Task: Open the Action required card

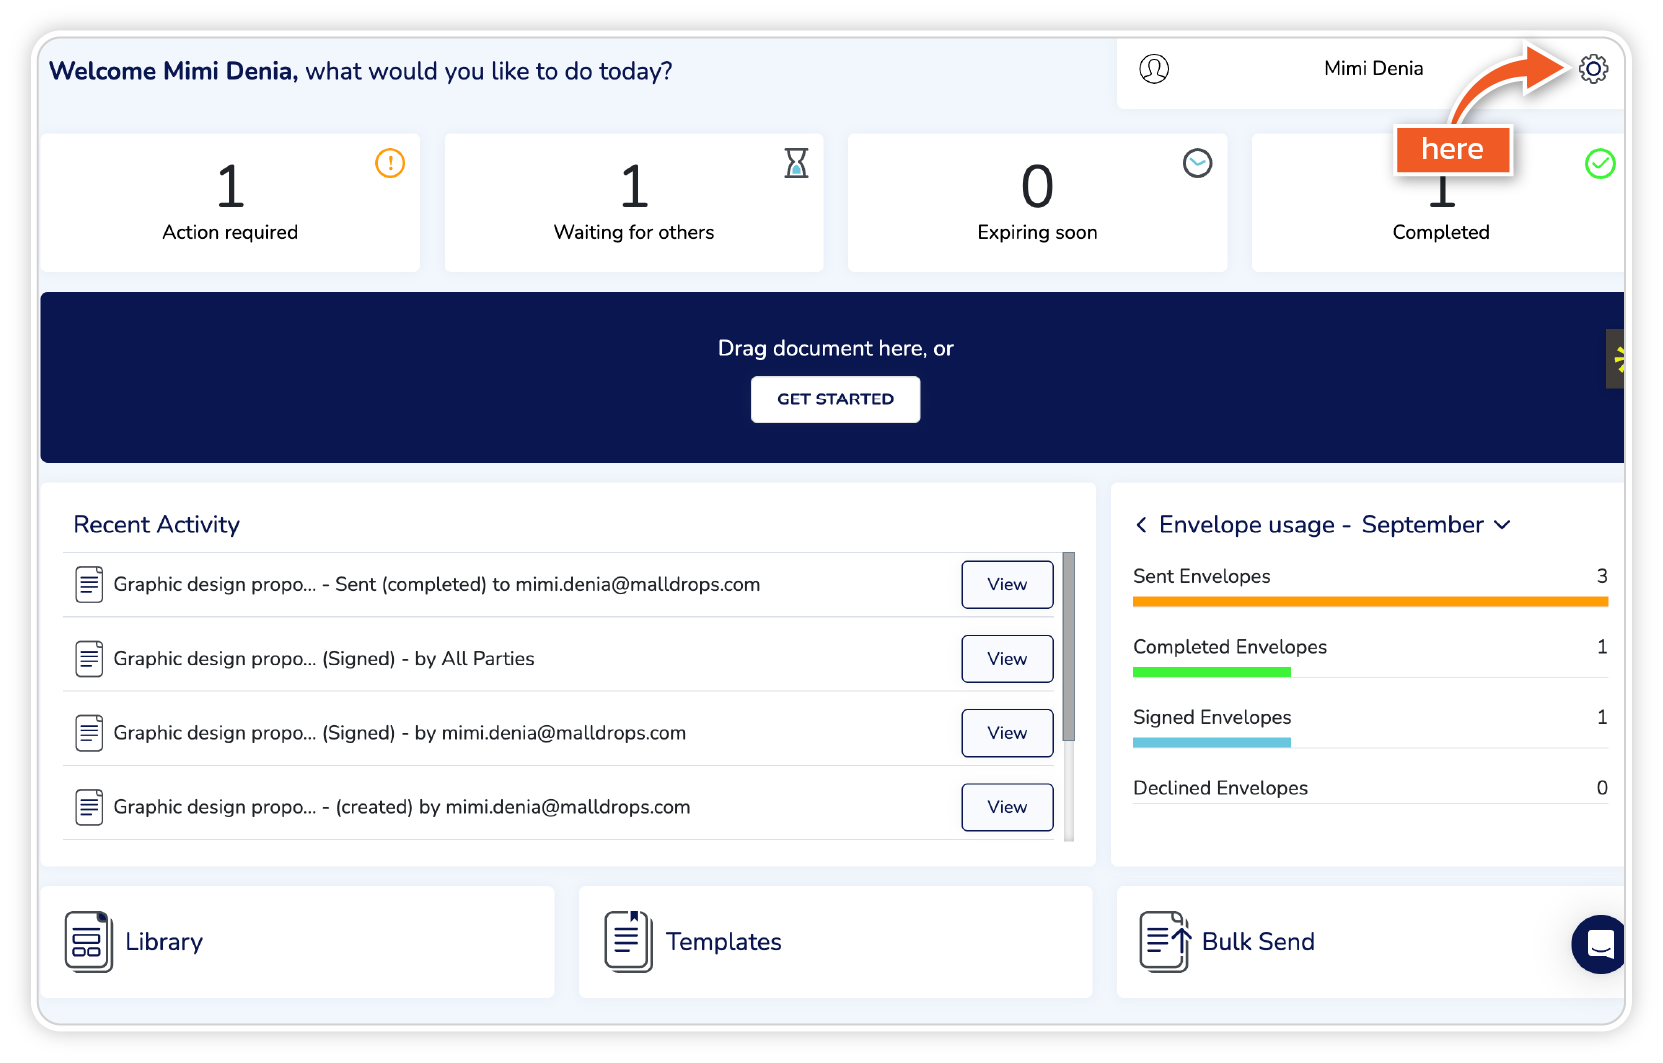Action: tap(230, 203)
